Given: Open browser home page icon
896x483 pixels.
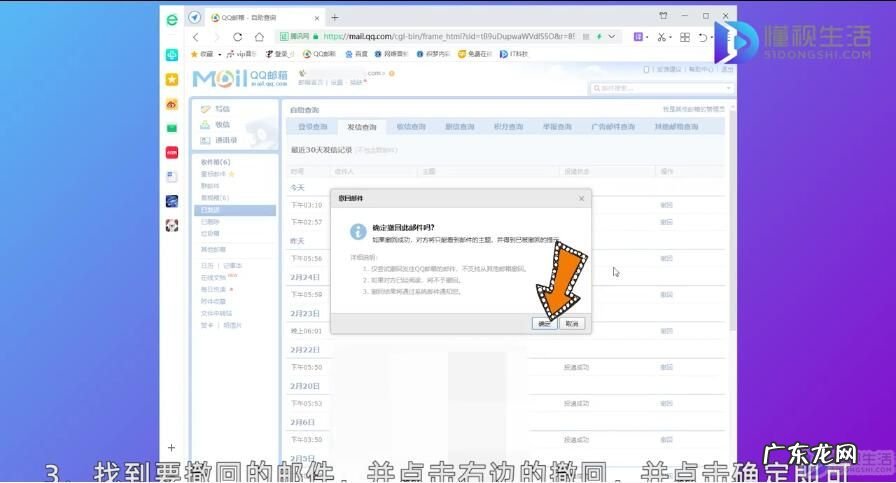Looking at the screenshot, I should tap(259, 37).
